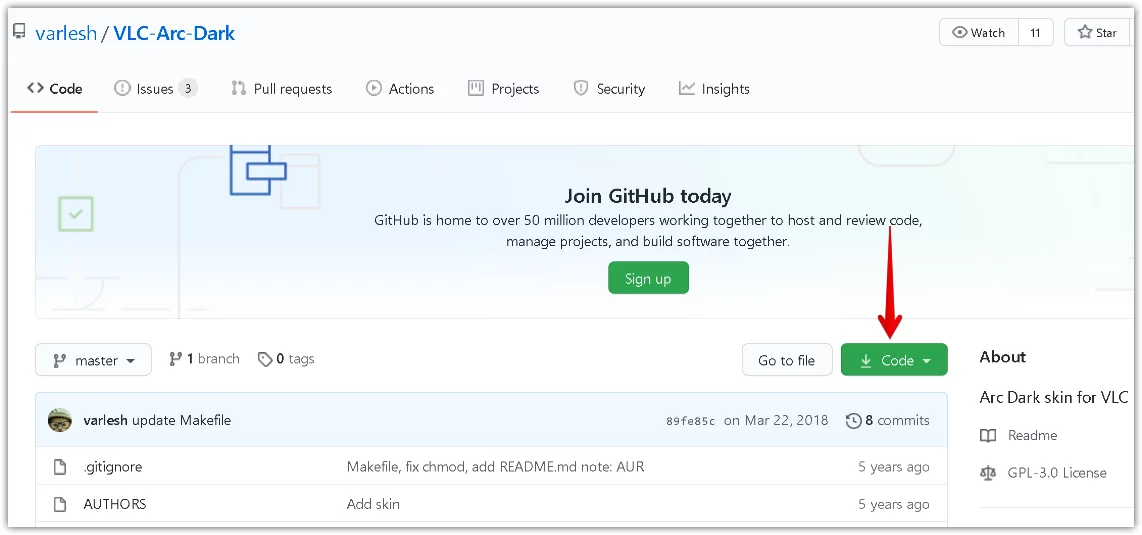Click the Issues count badge 3
The image size is (1142, 535).
click(x=188, y=89)
